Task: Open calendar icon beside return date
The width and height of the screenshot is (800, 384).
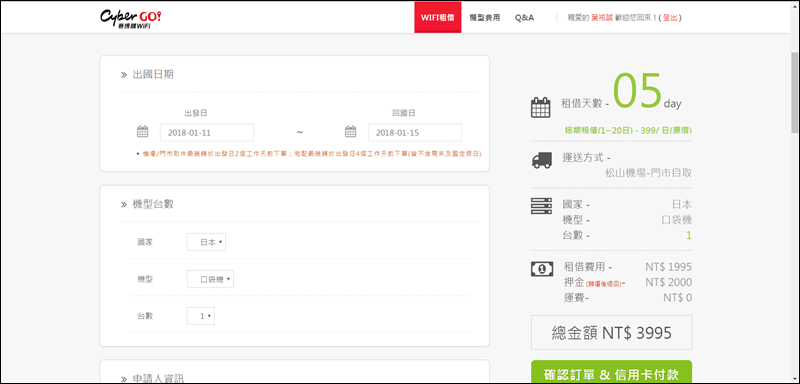Action: click(351, 132)
